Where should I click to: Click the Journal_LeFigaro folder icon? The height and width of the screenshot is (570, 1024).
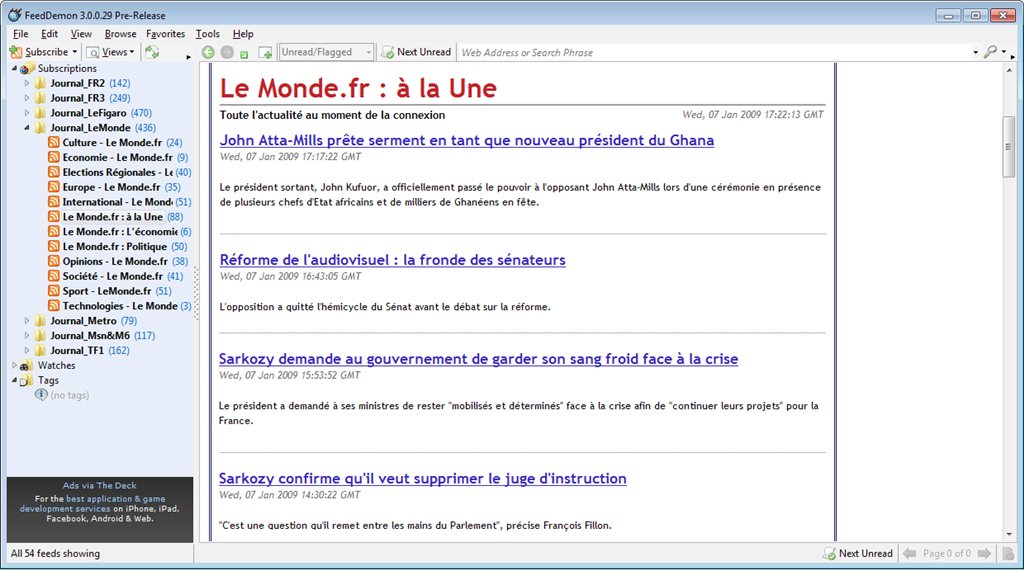coord(40,113)
